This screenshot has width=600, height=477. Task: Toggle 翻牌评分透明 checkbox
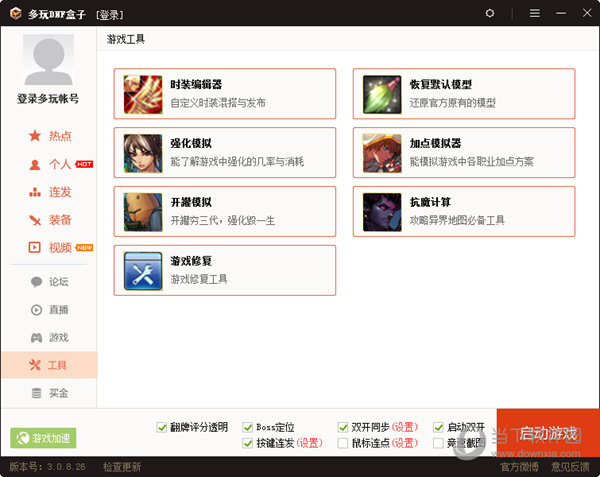(162, 427)
